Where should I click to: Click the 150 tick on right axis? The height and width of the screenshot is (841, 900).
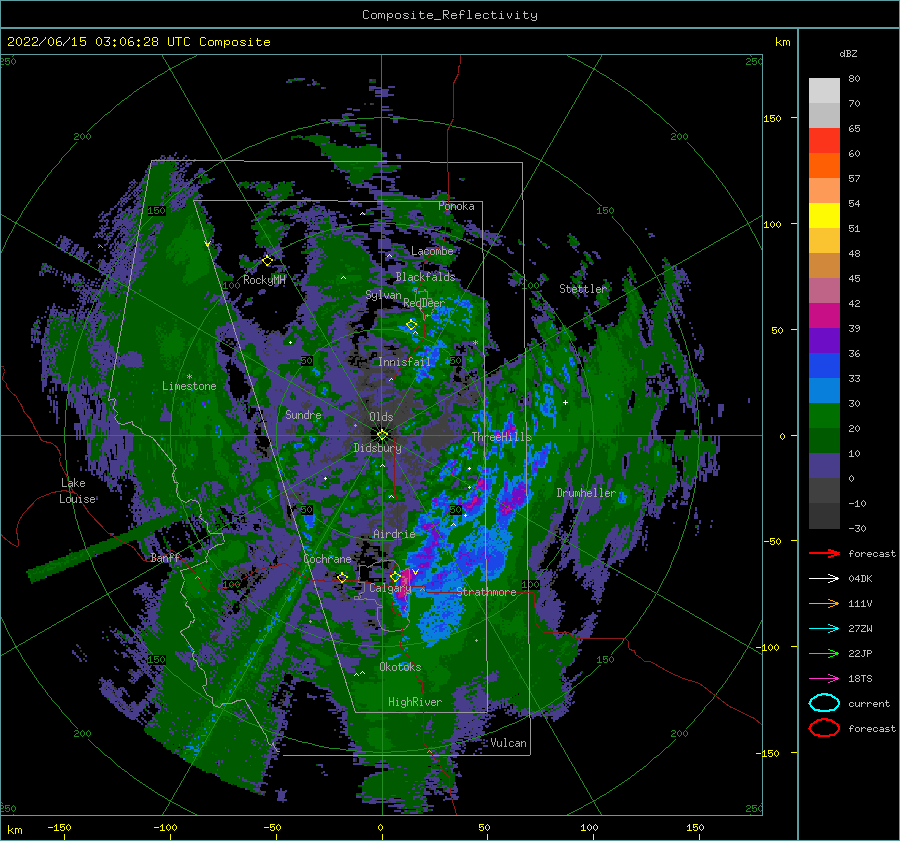[772, 118]
